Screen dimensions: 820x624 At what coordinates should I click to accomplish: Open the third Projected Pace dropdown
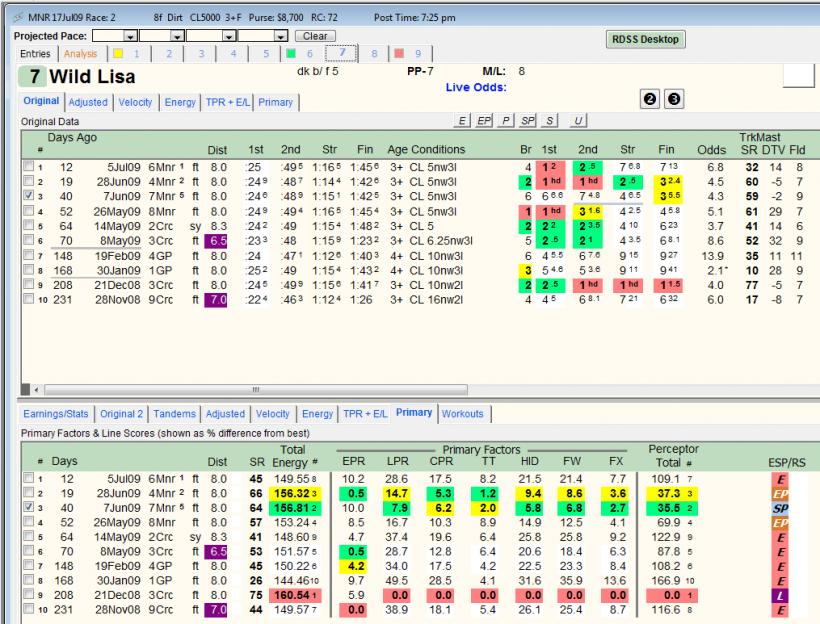229,36
